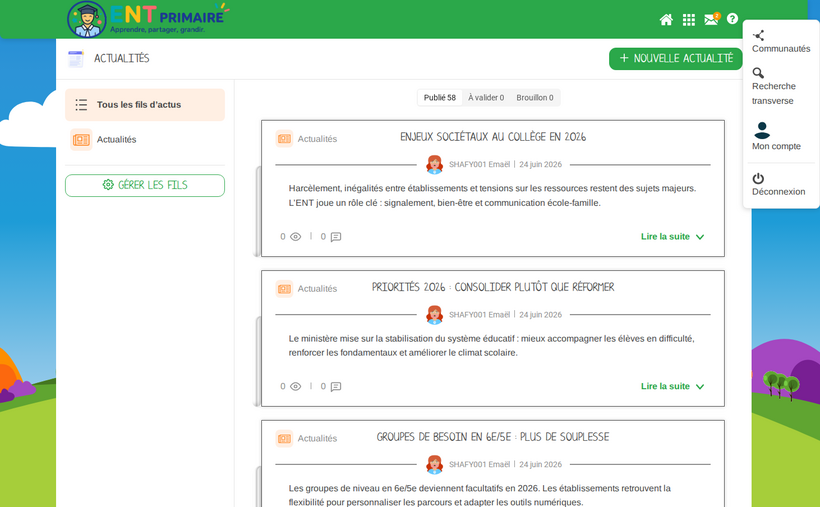820x507 pixels.
Task: Open Priorités 2026 : consolider plutôt que réformer title
Action: (x=493, y=287)
